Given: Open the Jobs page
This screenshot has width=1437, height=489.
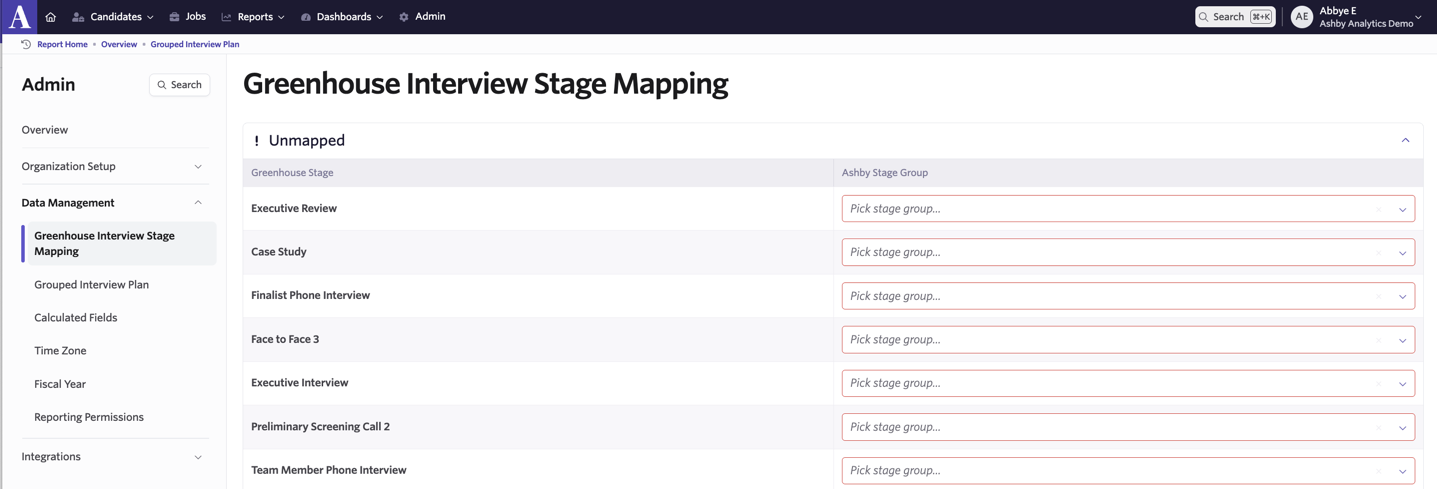Looking at the screenshot, I should tap(188, 17).
